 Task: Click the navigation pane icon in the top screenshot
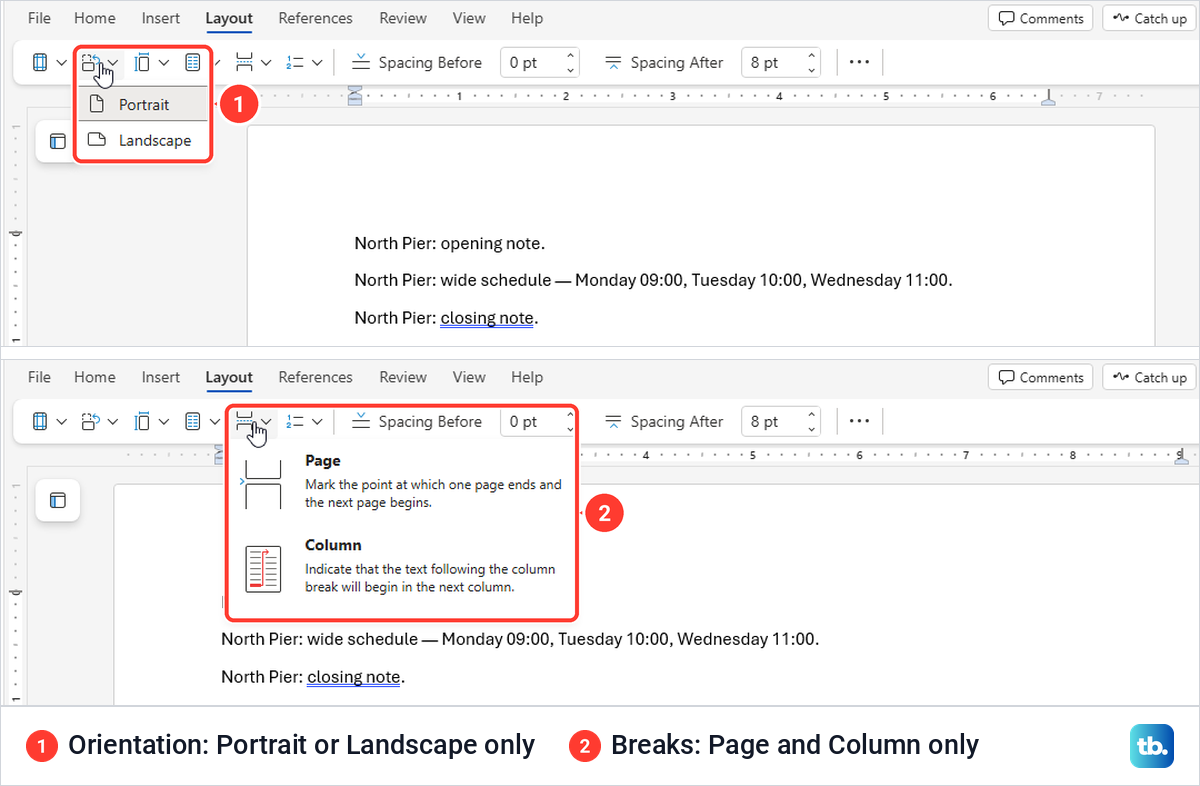(x=58, y=141)
